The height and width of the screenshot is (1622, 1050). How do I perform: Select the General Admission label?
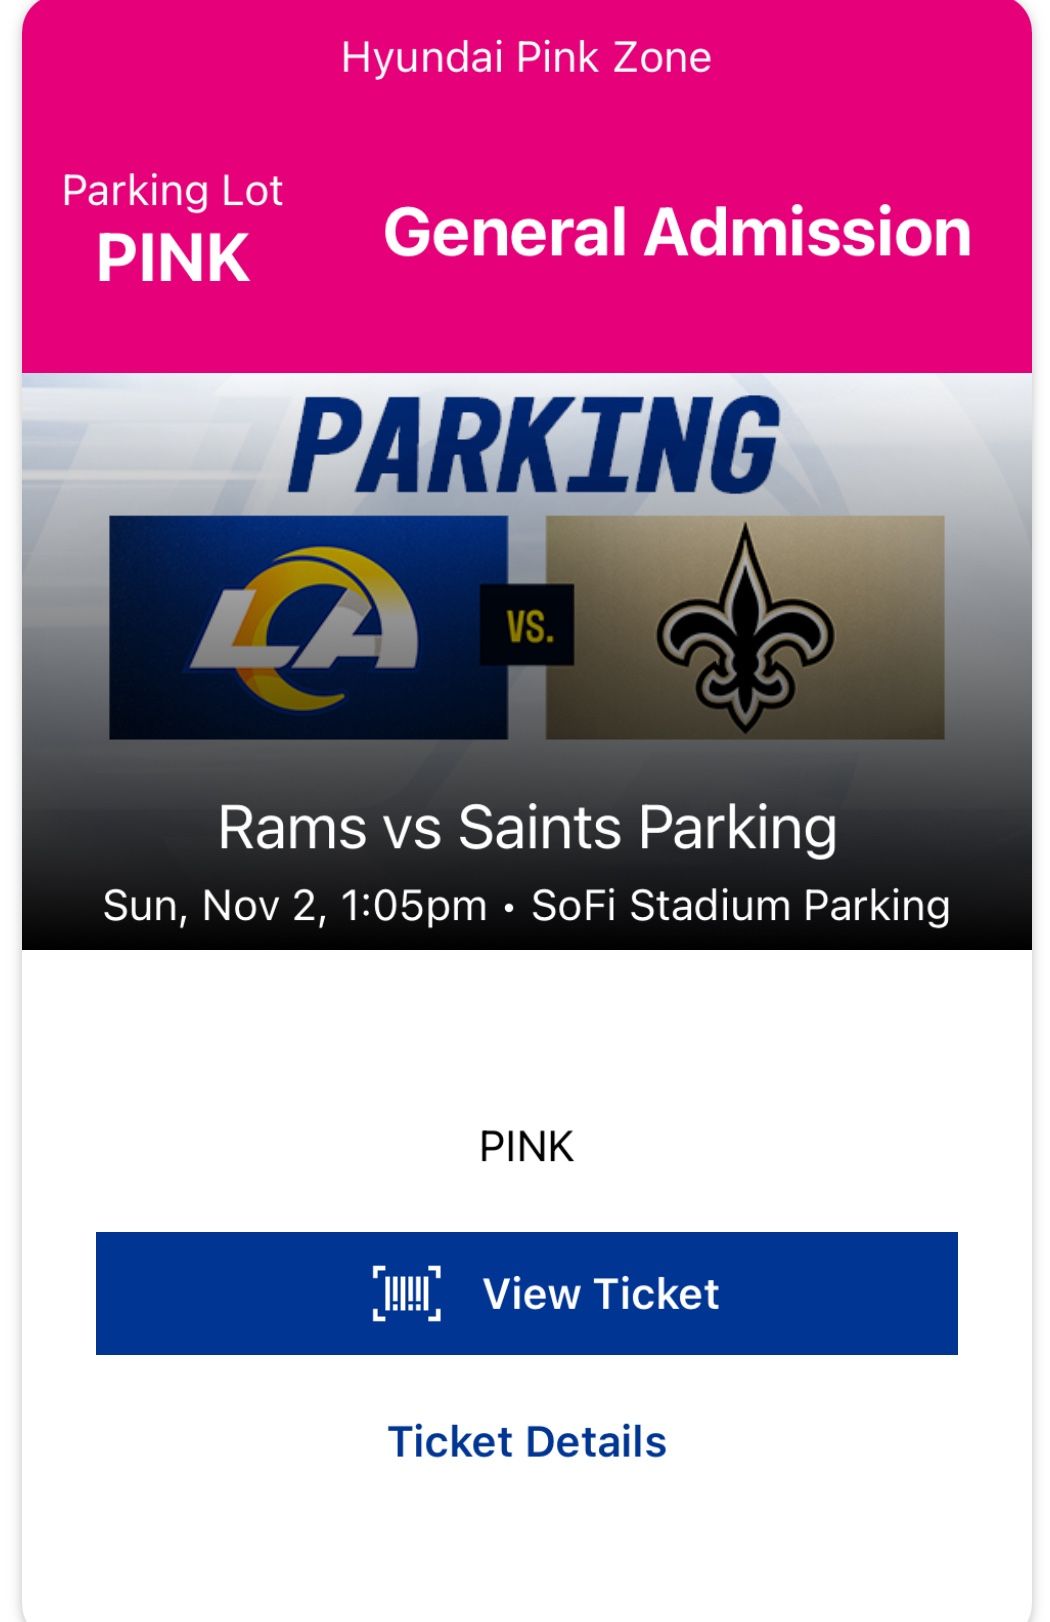click(677, 235)
